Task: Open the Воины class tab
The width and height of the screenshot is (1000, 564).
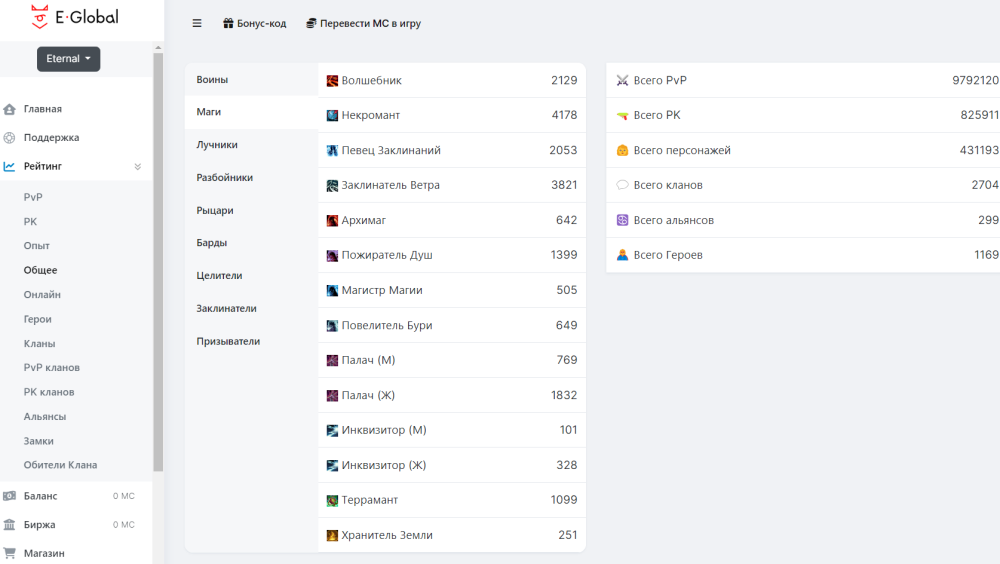Action: tap(212, 79)
